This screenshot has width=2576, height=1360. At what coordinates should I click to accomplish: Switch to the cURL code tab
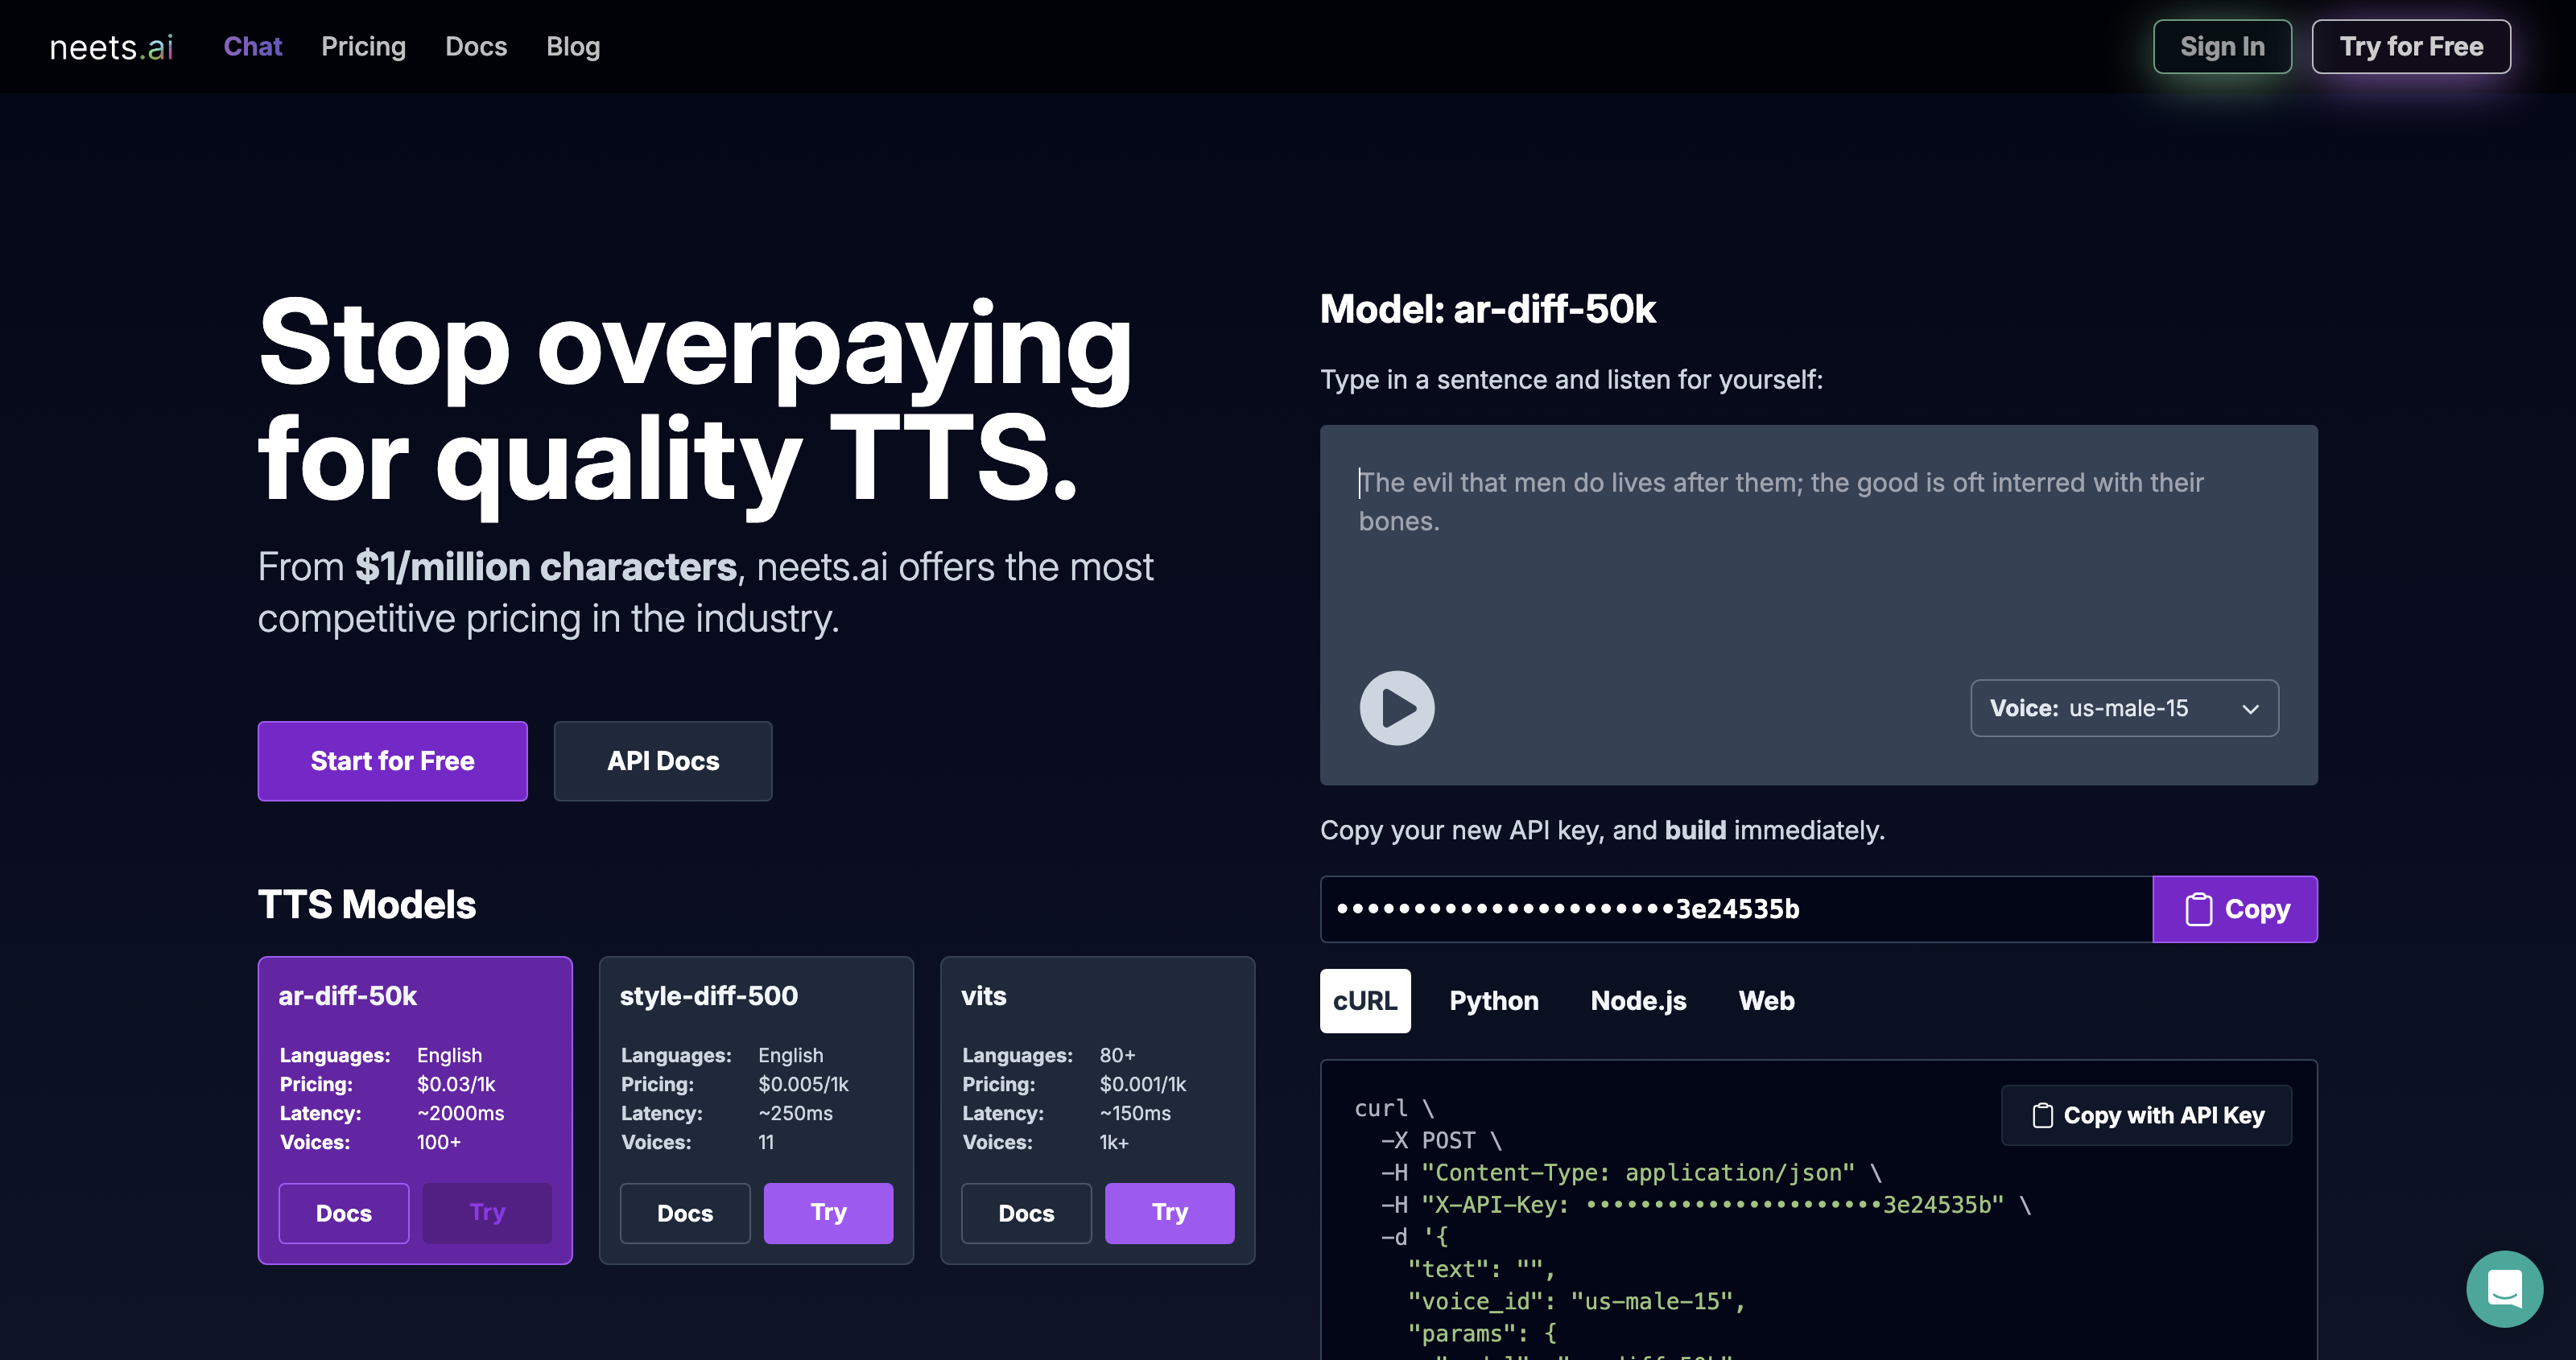1365,1001
